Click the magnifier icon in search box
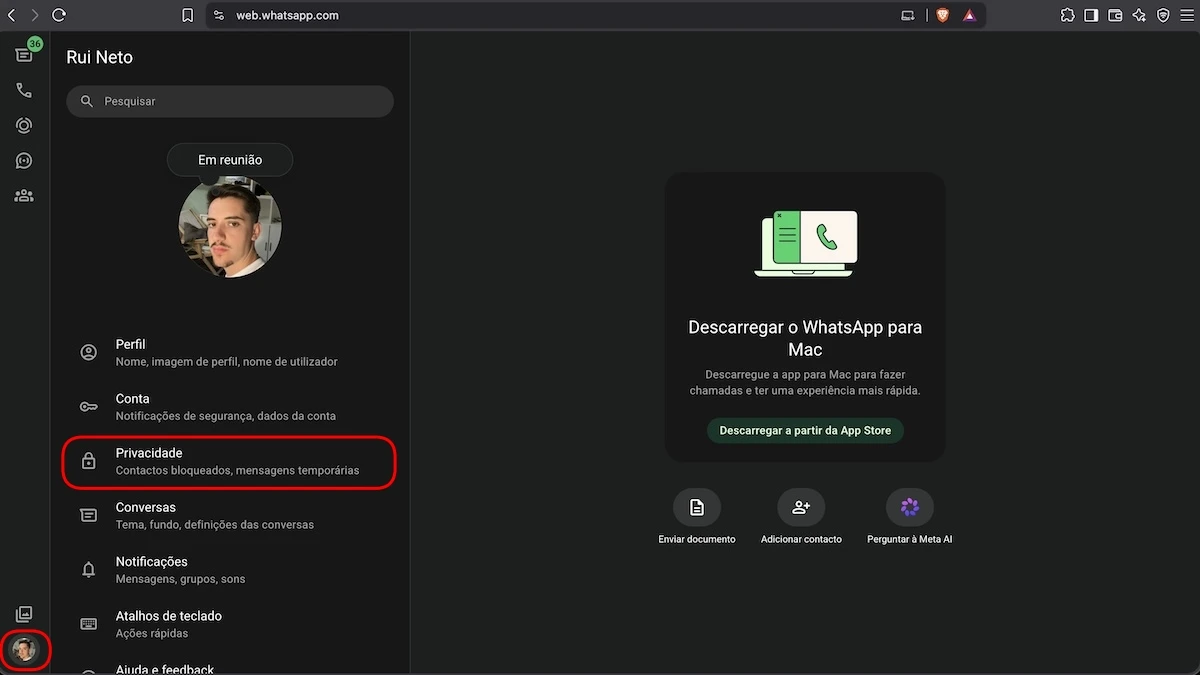The width and height of the screenshot is (1200, 675). point(87,101)
